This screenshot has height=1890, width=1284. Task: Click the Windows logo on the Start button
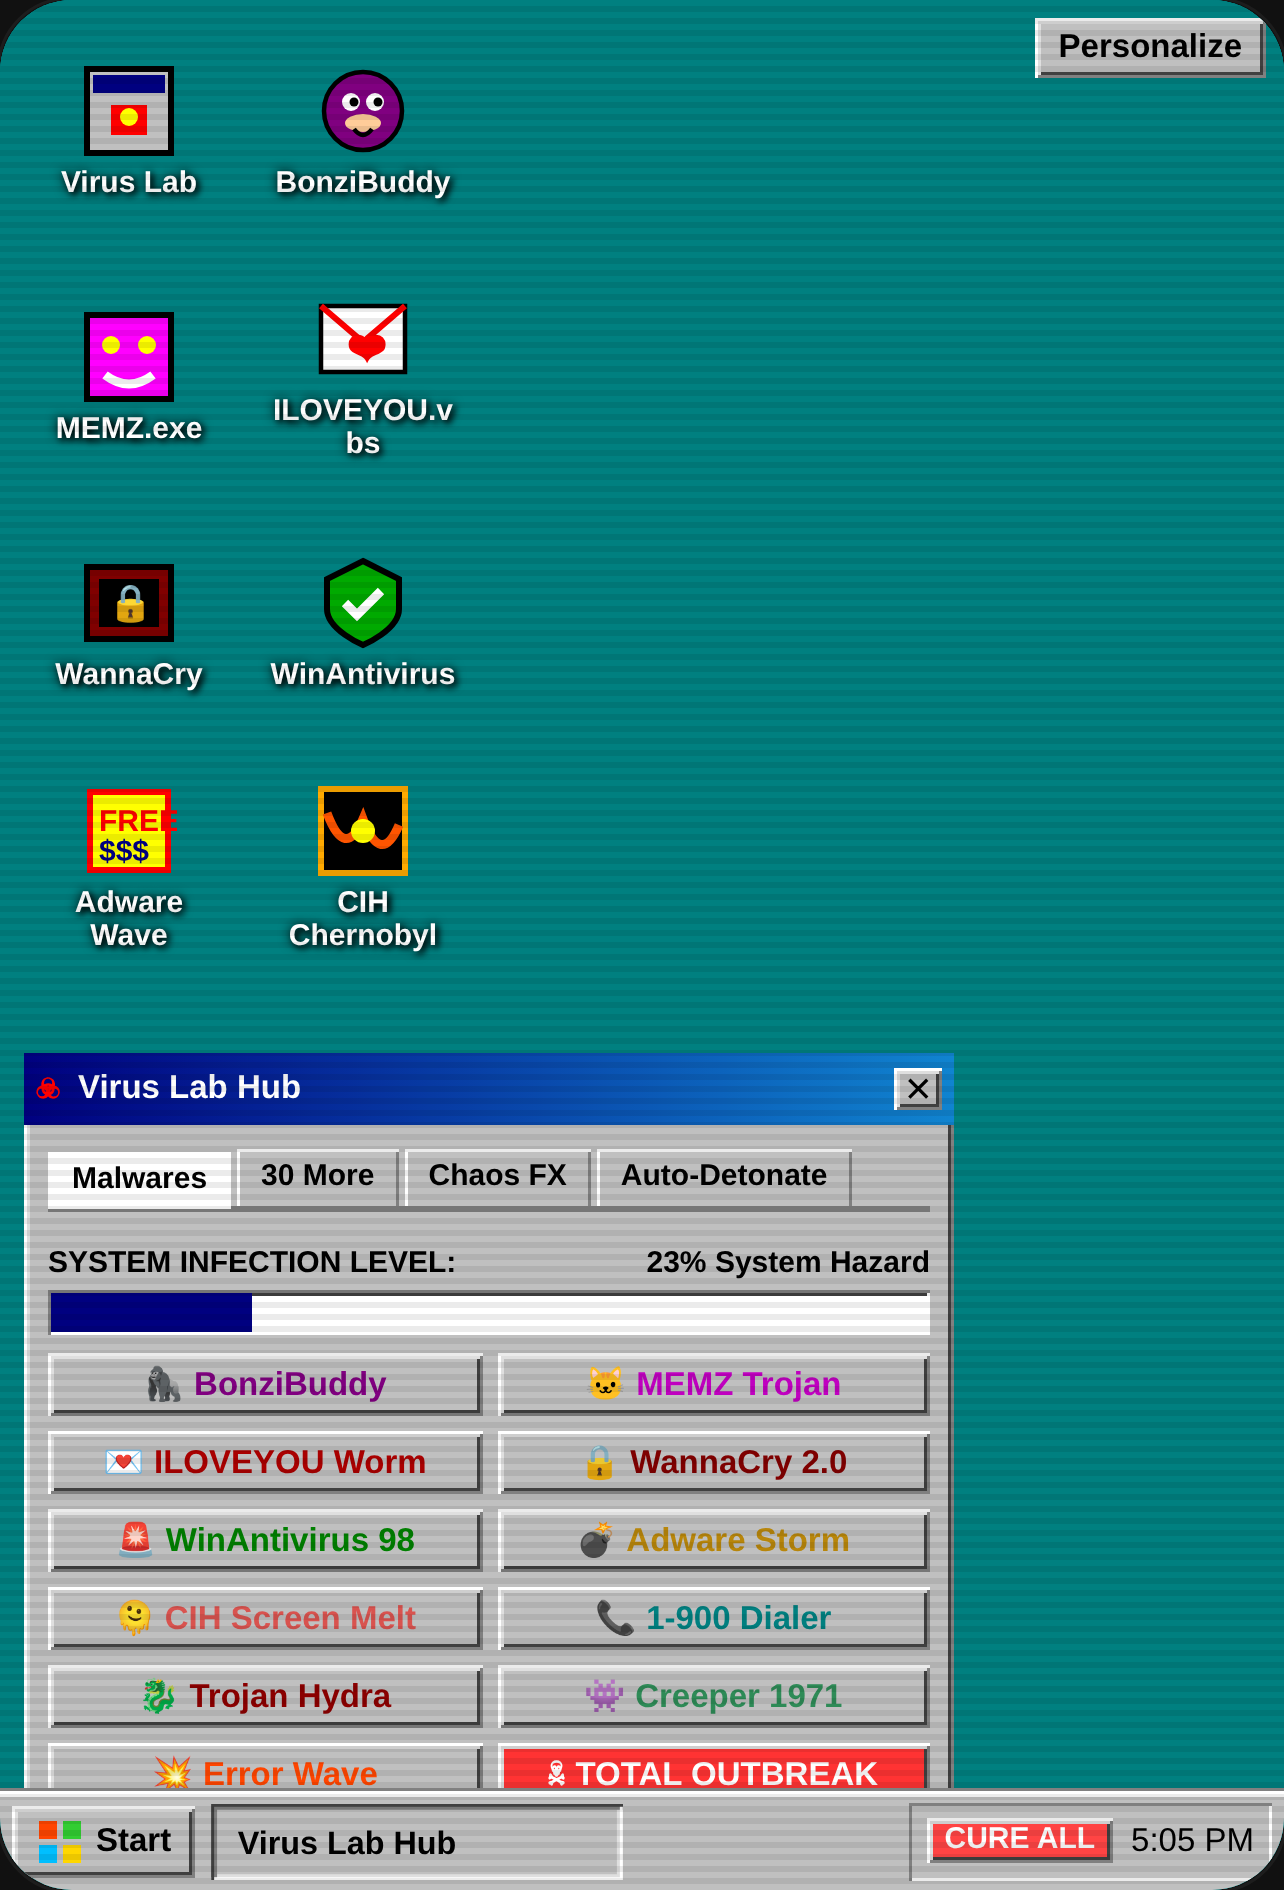pyautogui.click(x=60, y=1841)
